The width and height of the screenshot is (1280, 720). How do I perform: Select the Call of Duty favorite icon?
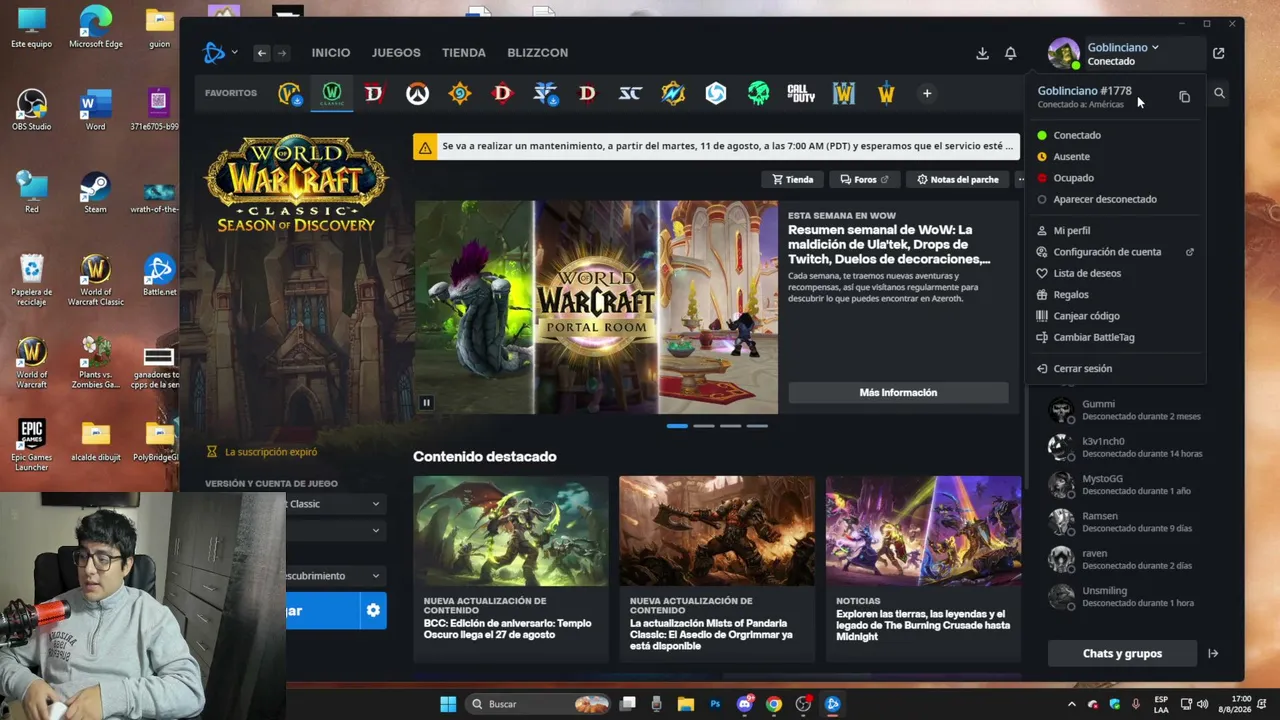point(801,94)
